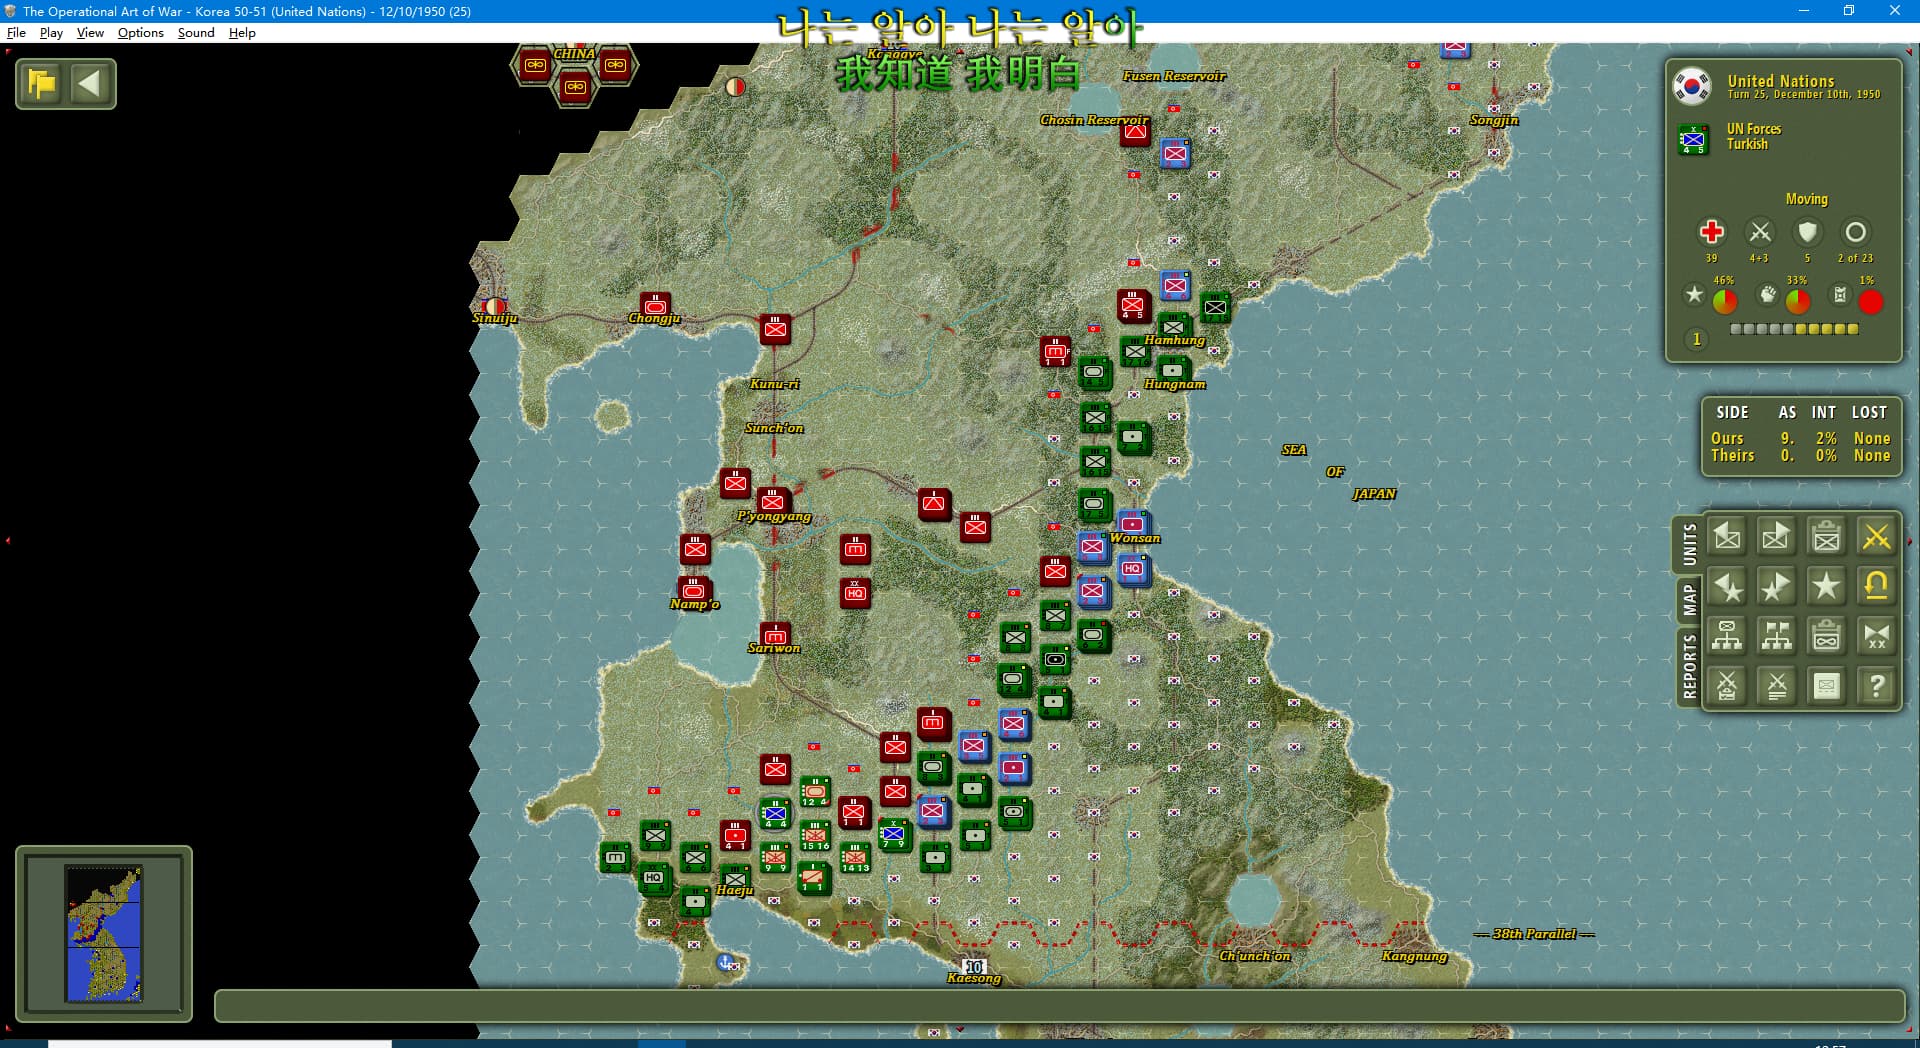This screenshot has width=1920, height=1048.
Task: Click the bow-tie XX division icon
Action: click(1876, 636)
